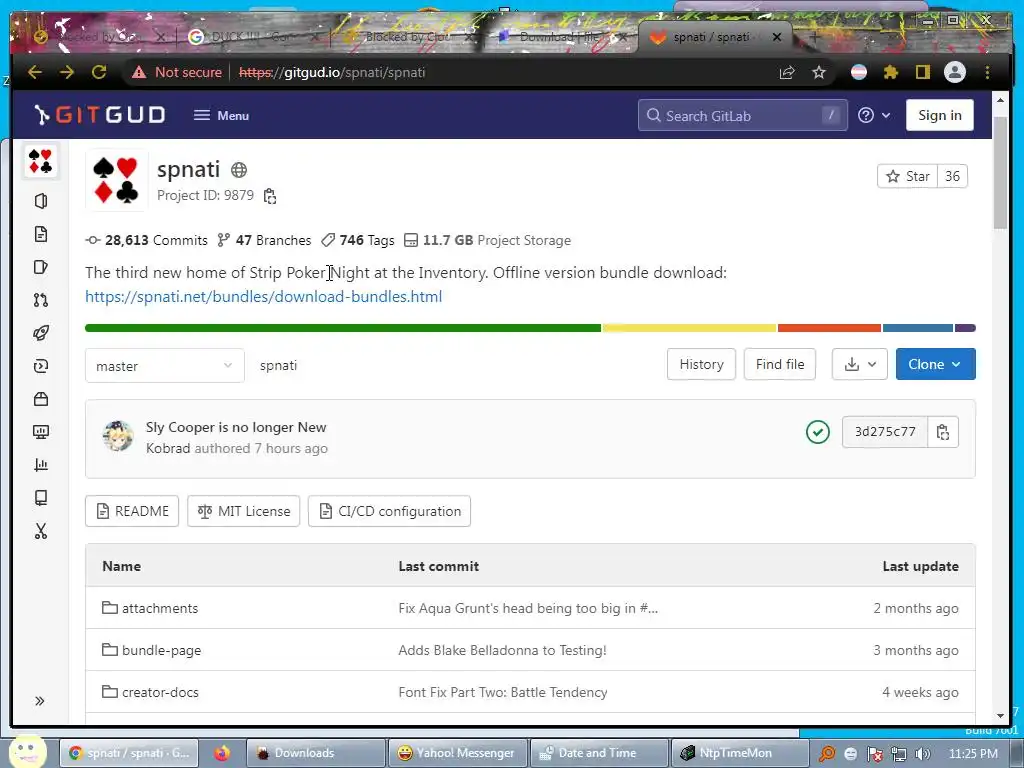Bookmark this page with the star icon

coord(819,72)
